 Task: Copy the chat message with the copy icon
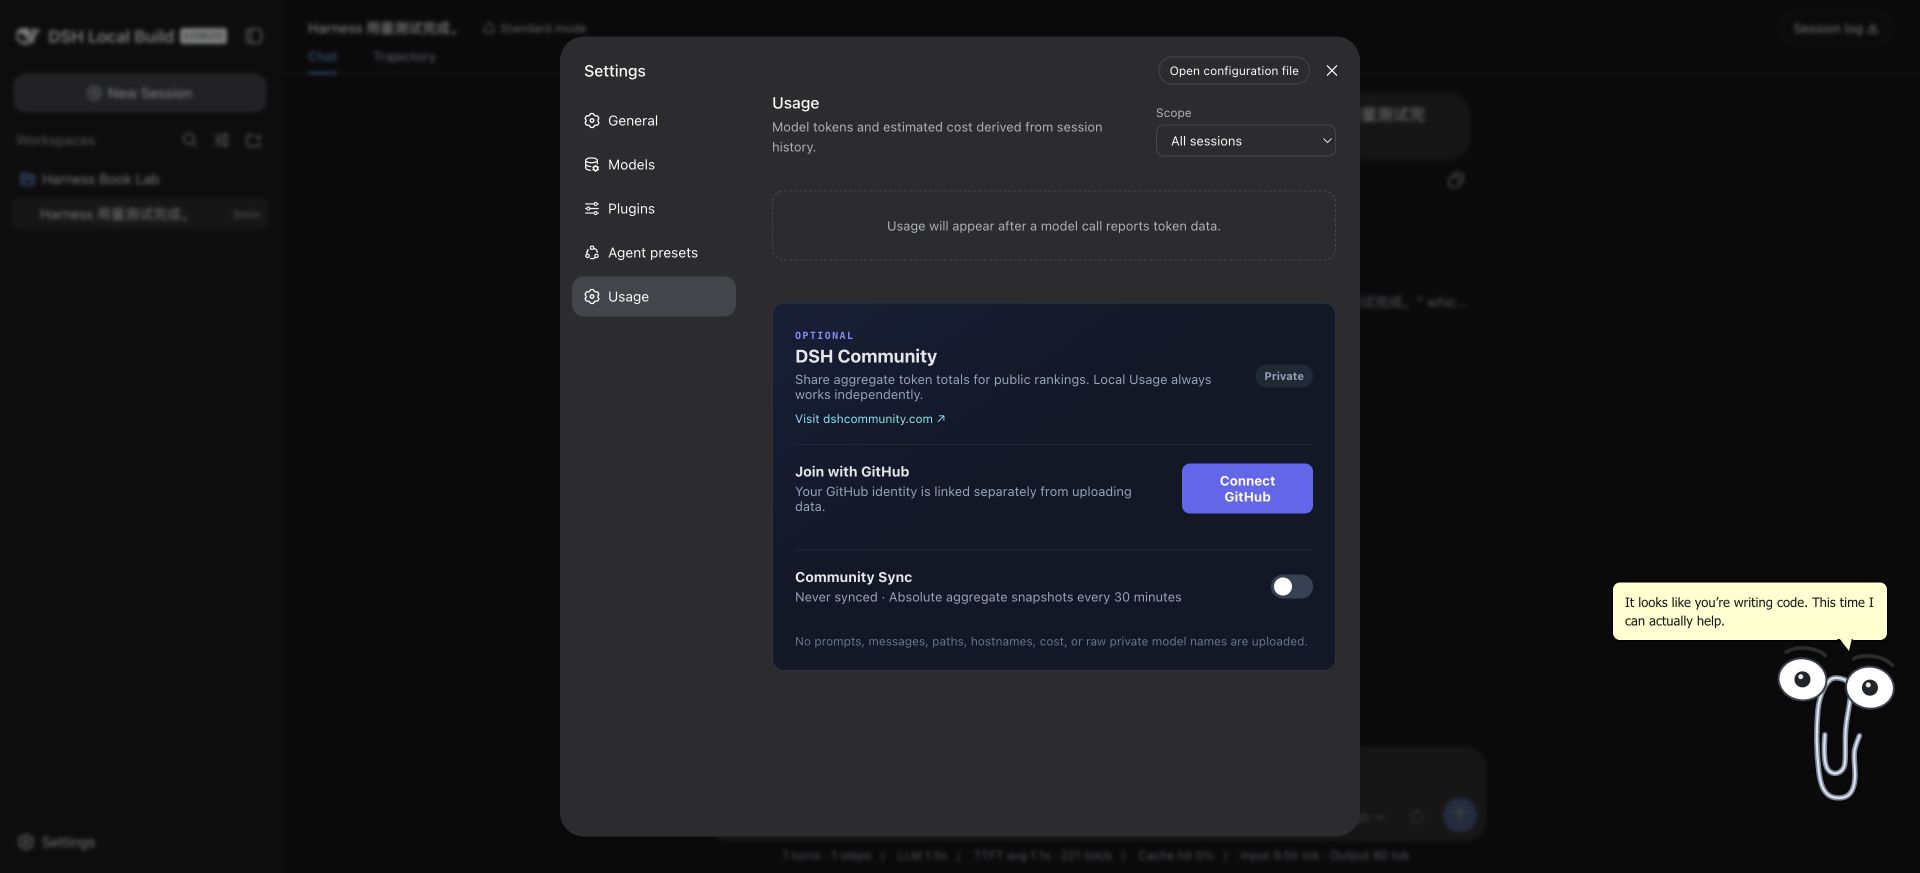point(1455,181)
